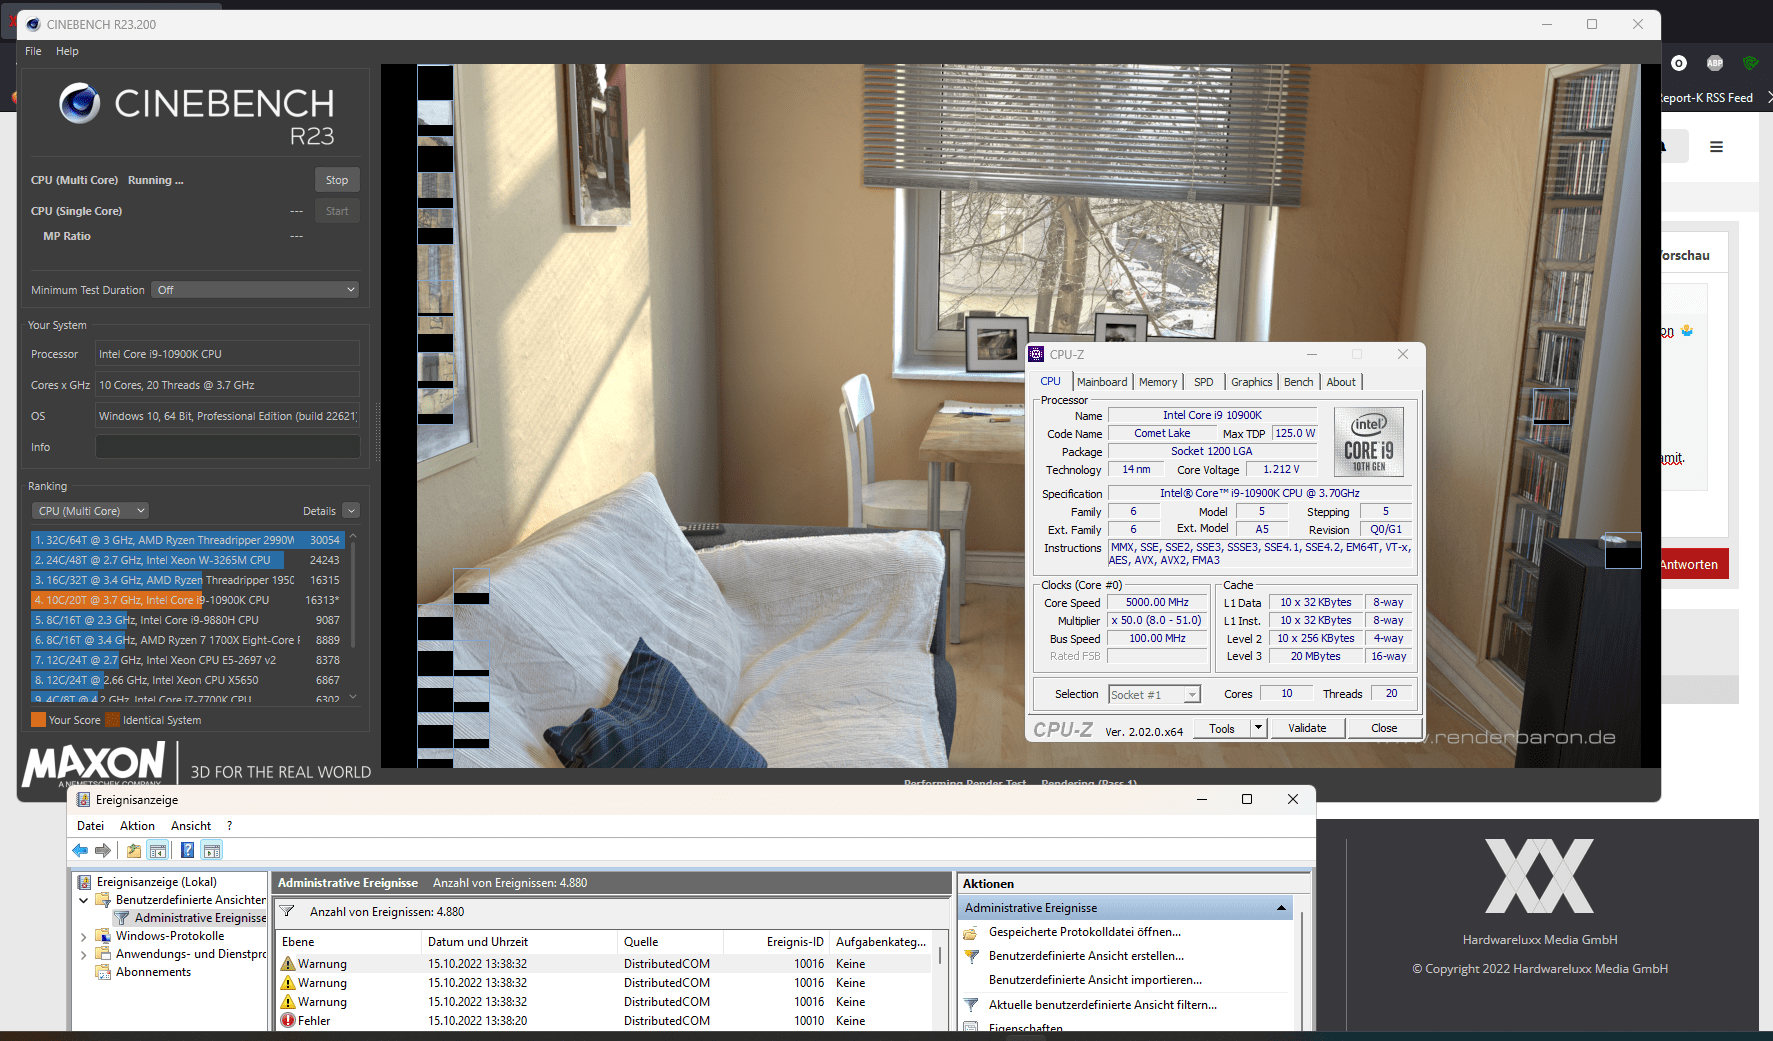Viewport: 1773px width, 1041px height.
Task: Collapse Administrative Ereignisse actions section
Action: click(x=1281, y=908)
